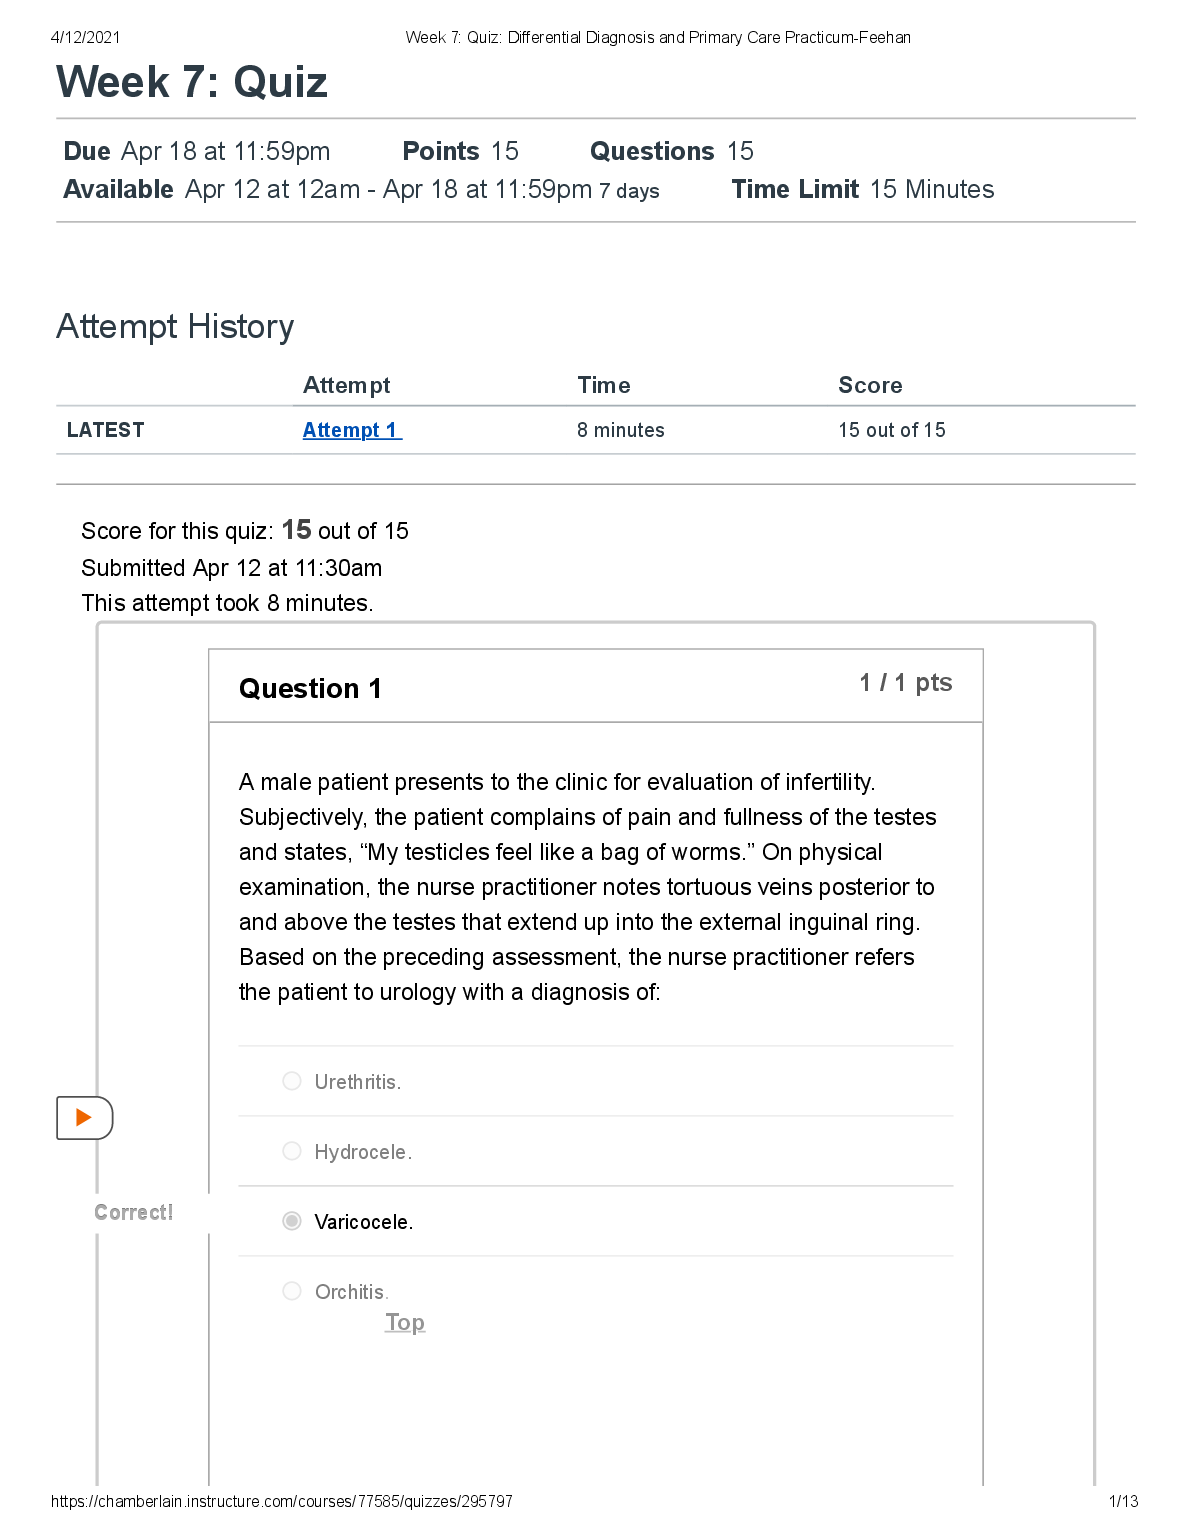Click the Attempt column header
This screenshot has height=1540, width=1190.
(346, 385)
